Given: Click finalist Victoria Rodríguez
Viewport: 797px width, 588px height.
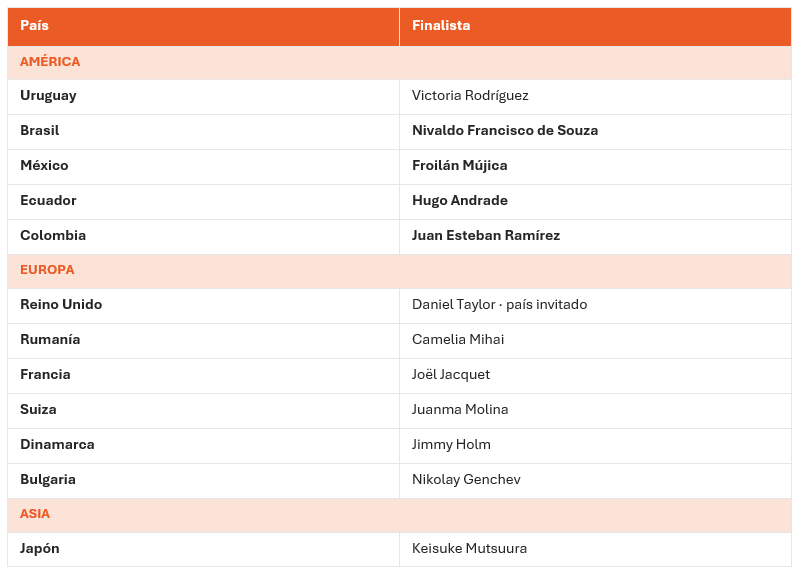Looking at the screenshot, I should click(470, 96).
